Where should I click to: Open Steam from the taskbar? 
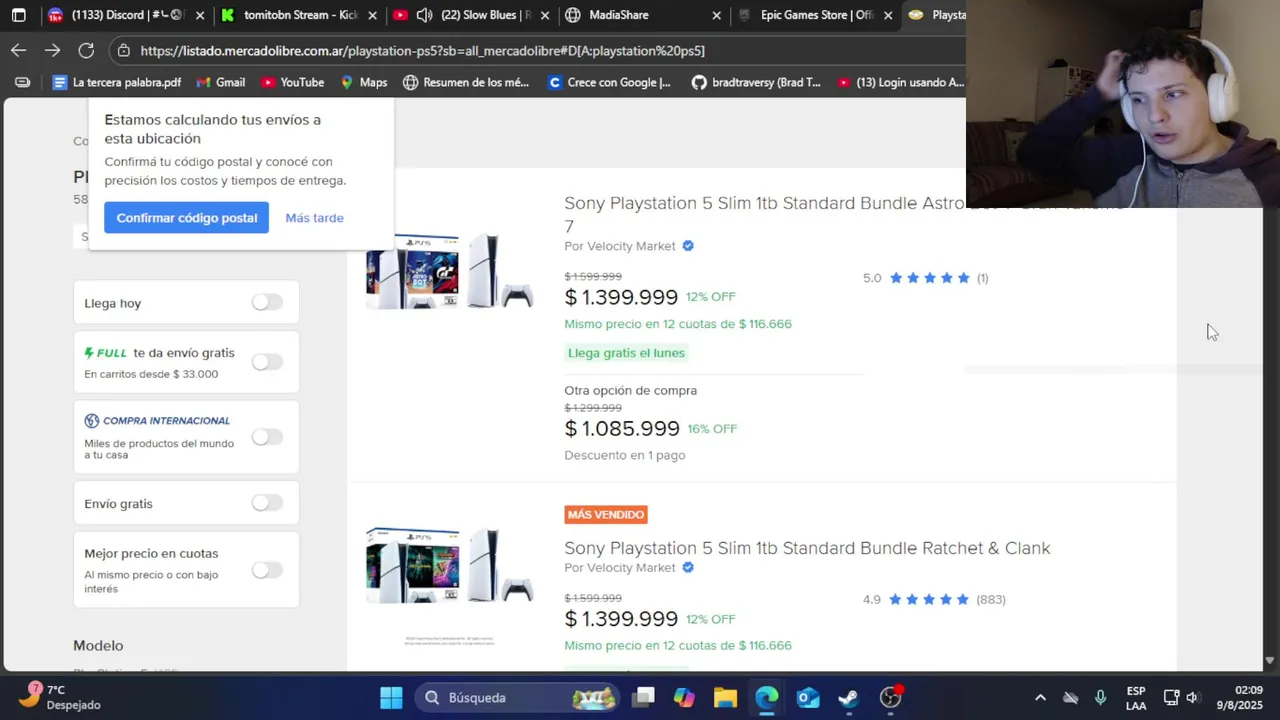(x=849, y=697)
